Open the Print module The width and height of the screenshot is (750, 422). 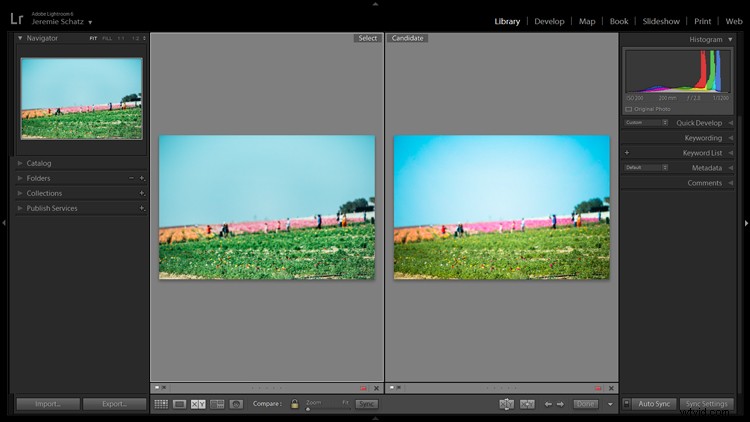pos(703,22)
